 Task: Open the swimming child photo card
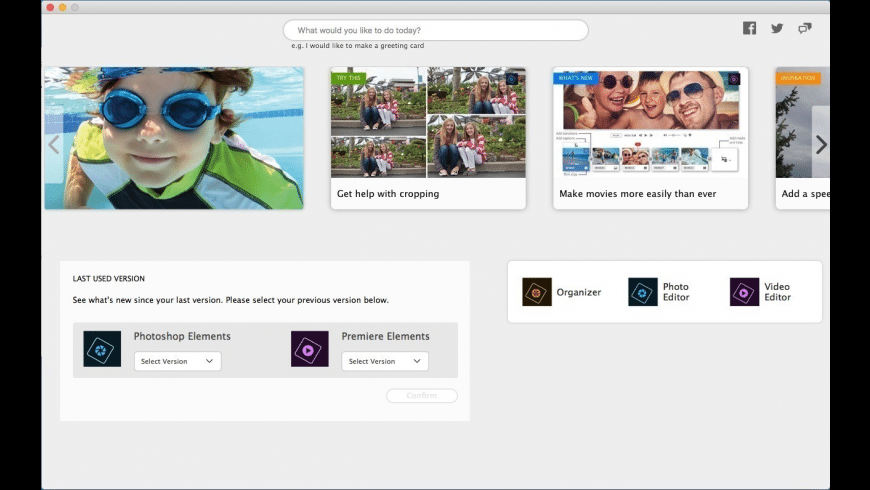(174, 138)
